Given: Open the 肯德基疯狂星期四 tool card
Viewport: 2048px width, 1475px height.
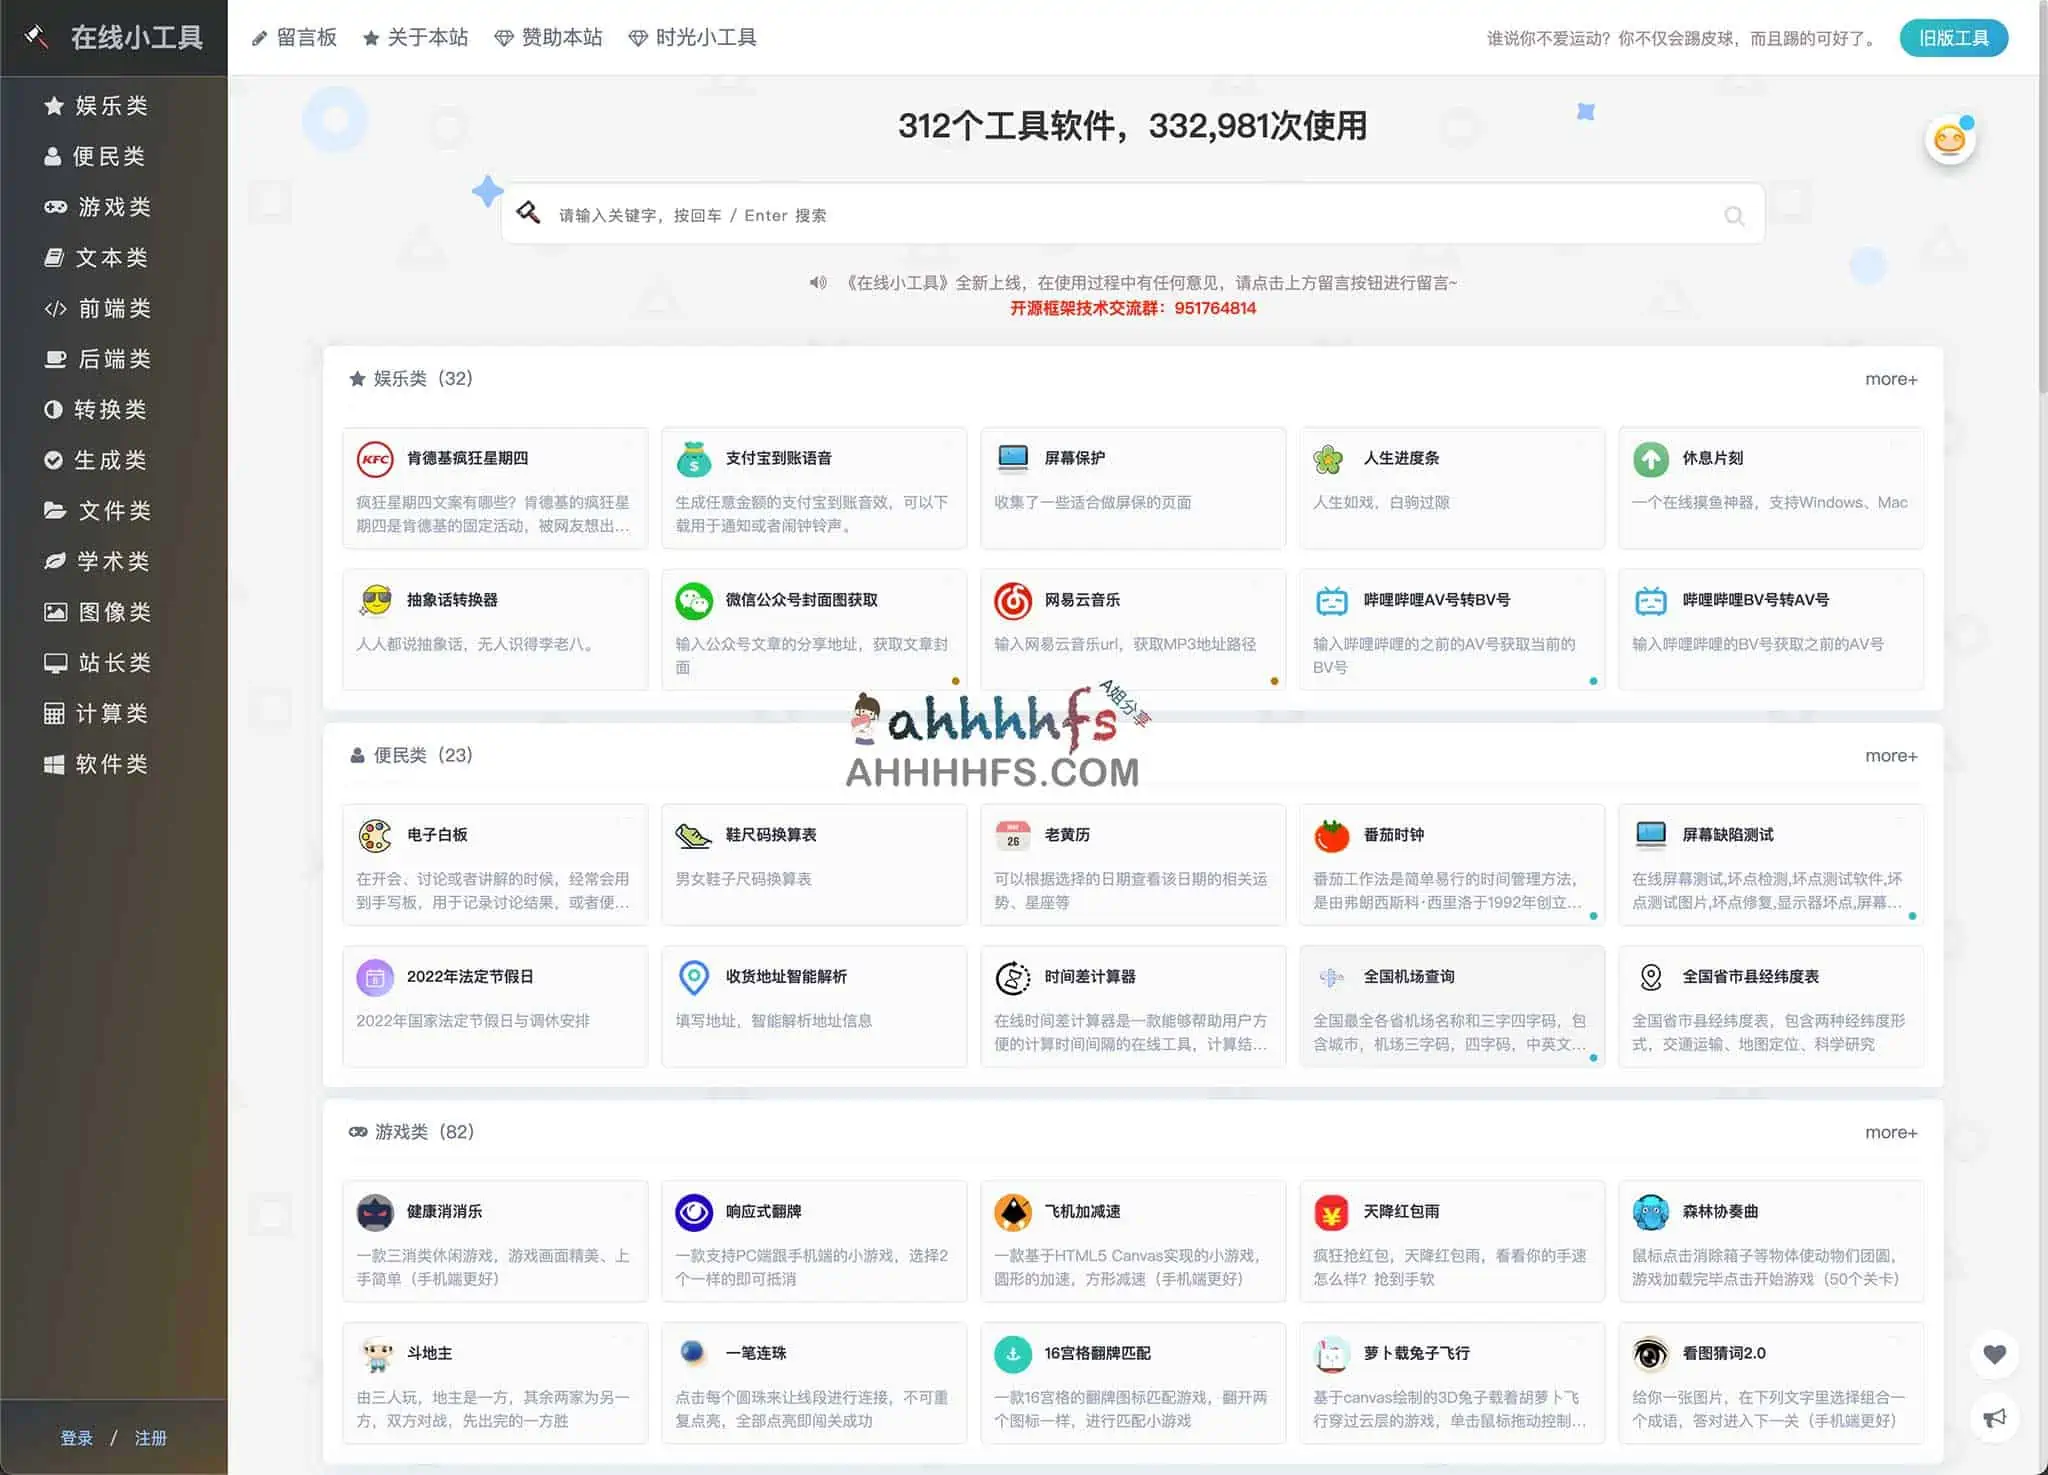Looking at the screenshot, I should (x=495, y=488).
